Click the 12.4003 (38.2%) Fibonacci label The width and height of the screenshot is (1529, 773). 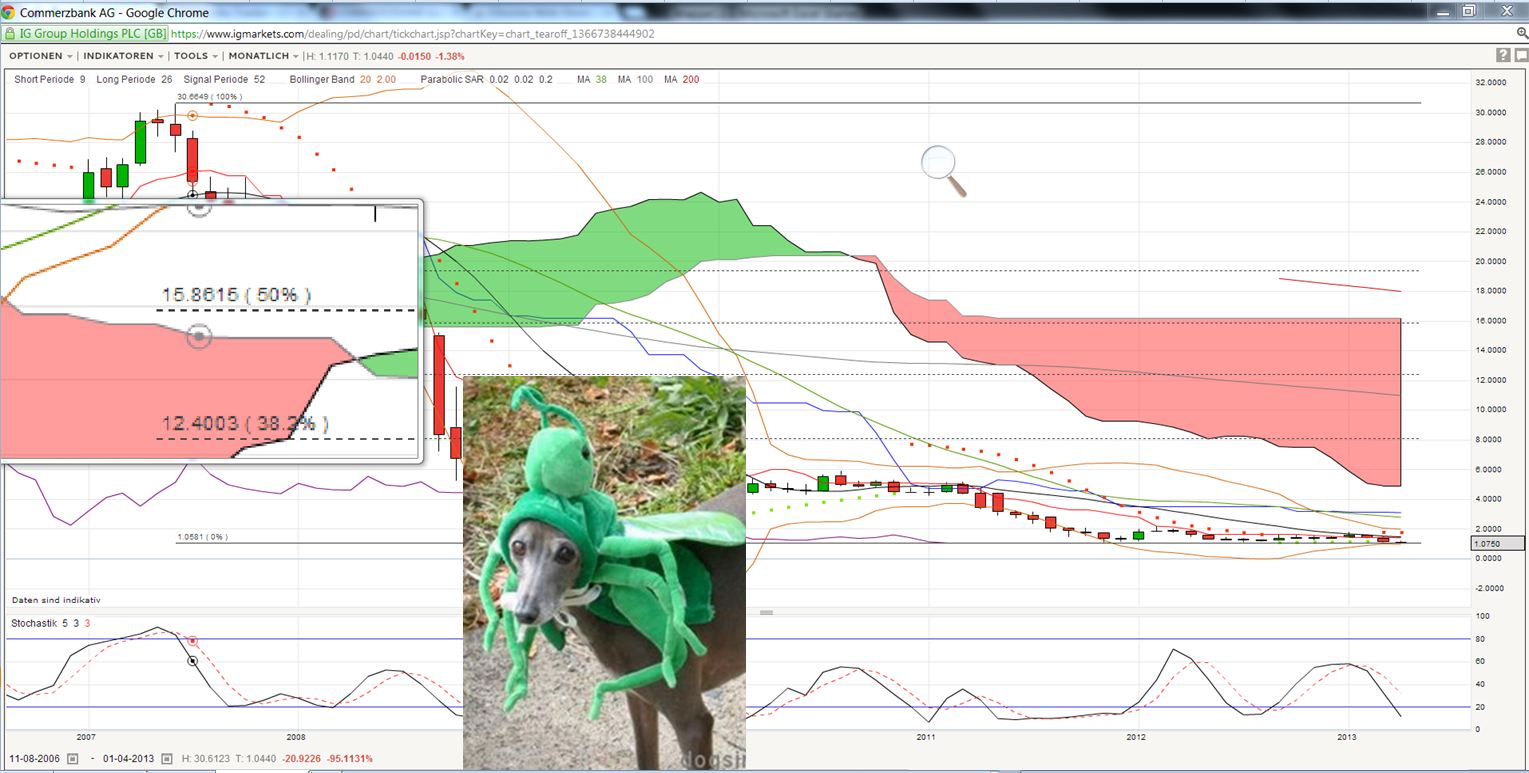(x=245, y=423)
